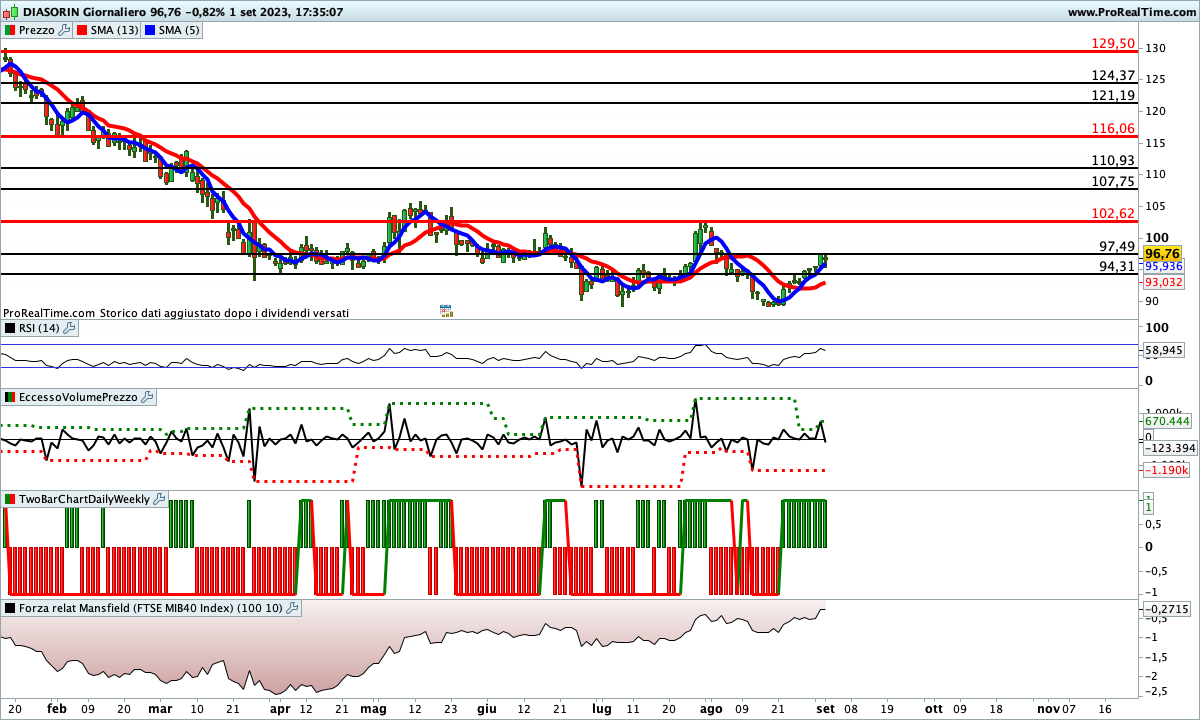Image resolution: width=1200 pixels, height=720 pixels.
Task: Click the ago label on time axis
Action: pos(711,708)
